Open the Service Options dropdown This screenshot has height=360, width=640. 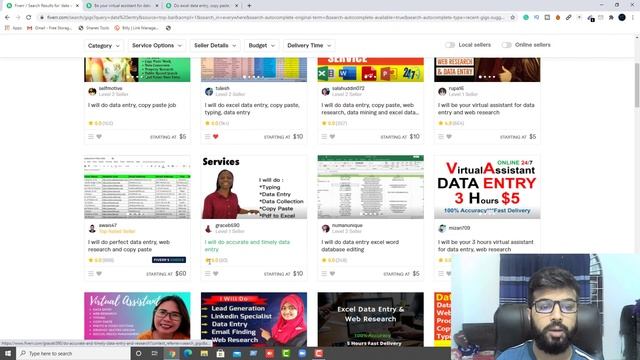tap(157, 45)
